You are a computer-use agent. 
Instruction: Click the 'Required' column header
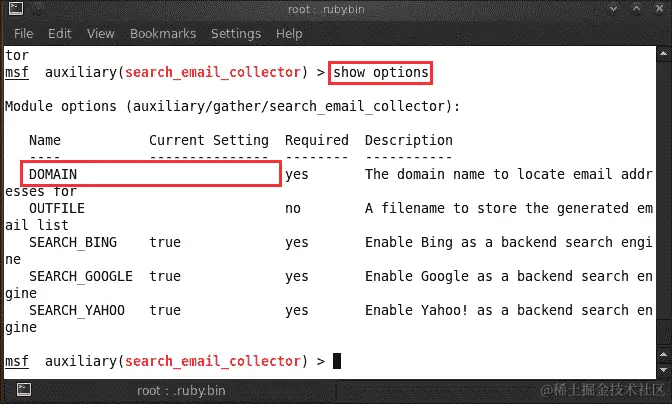[317, 141]
